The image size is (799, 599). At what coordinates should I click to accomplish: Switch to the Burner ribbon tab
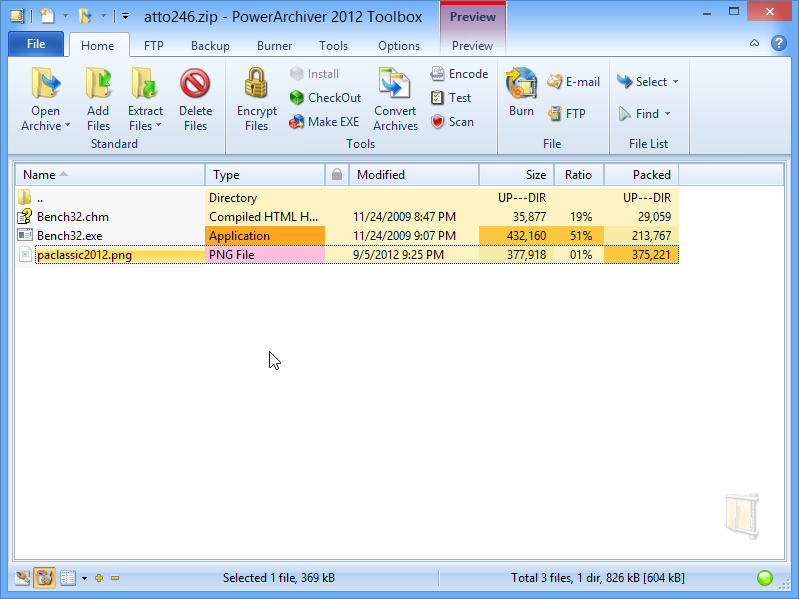pyautogui.click(x=274, y=45)
